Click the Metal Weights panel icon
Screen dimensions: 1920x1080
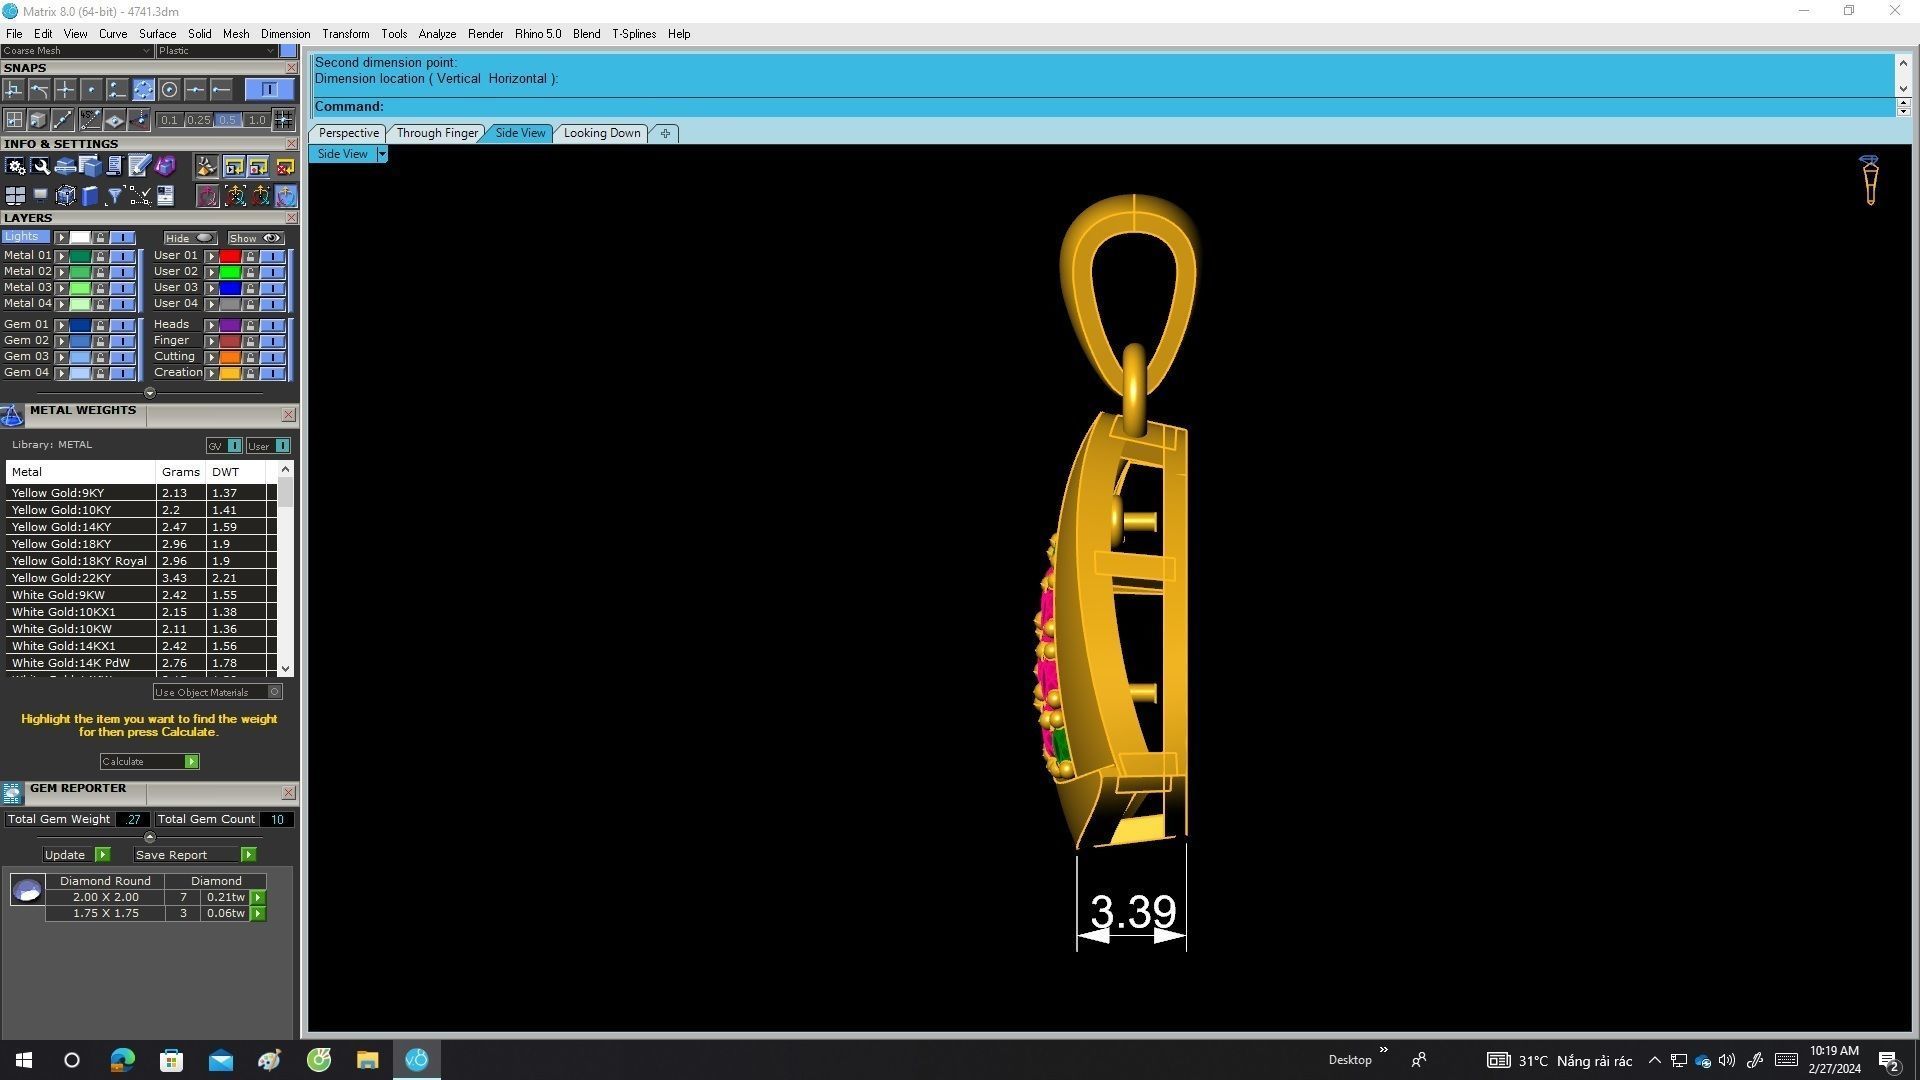pyautogui.click(x=12, y=416)
